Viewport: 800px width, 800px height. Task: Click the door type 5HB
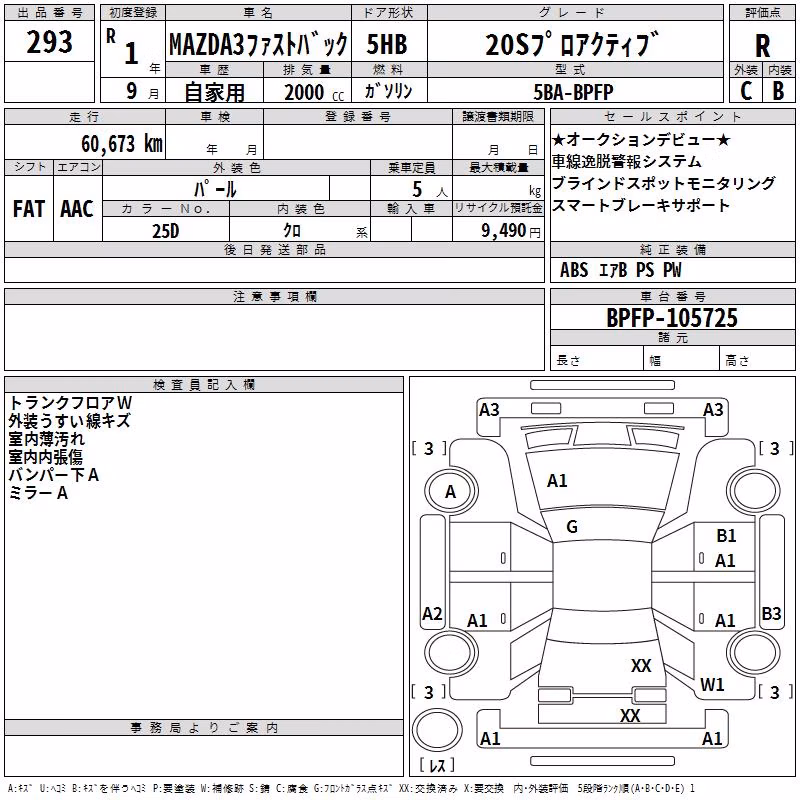[387, 44]
